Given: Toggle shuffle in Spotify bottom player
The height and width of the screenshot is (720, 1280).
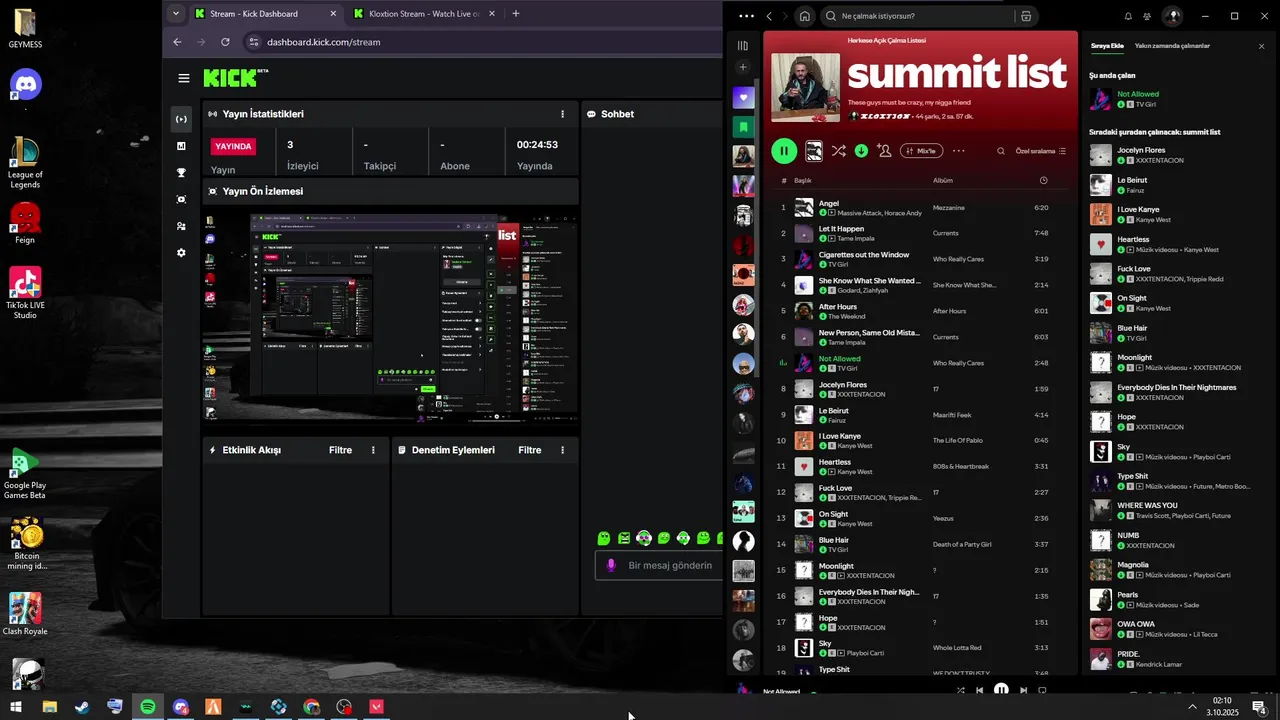Looking at the screenshot, I should pos(961,690).
